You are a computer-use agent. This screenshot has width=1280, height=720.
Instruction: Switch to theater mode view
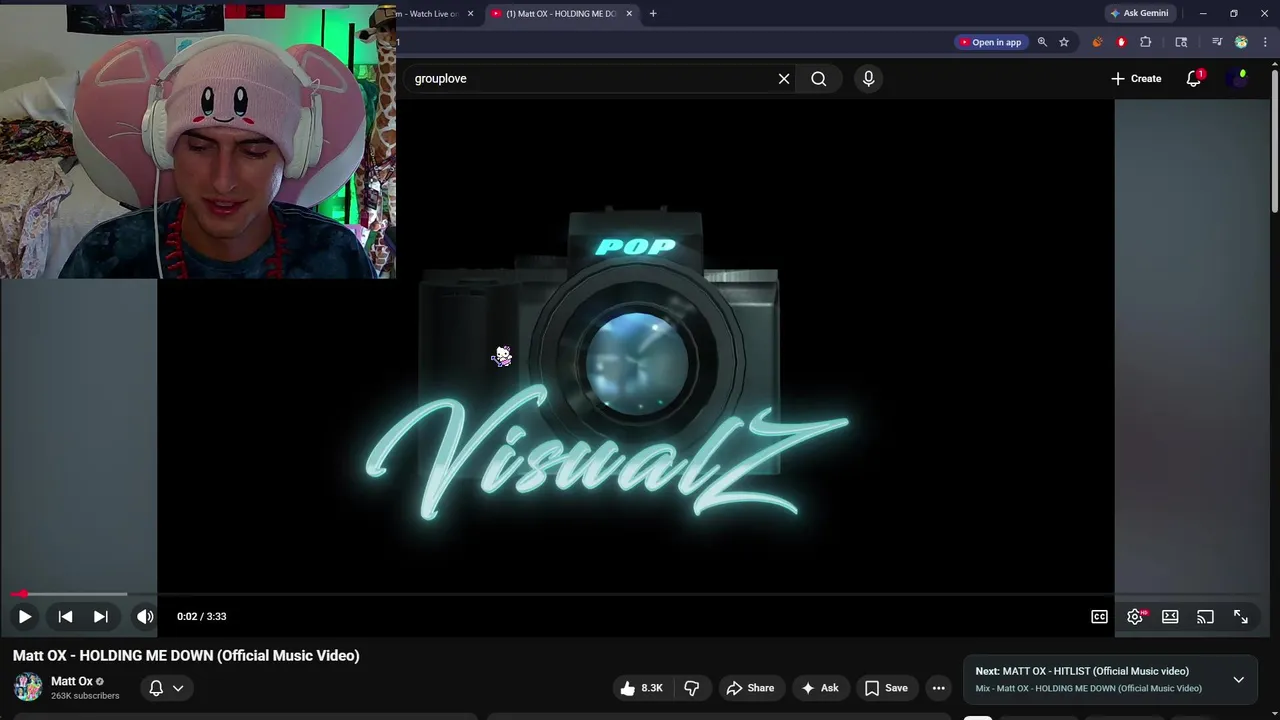1170,617
